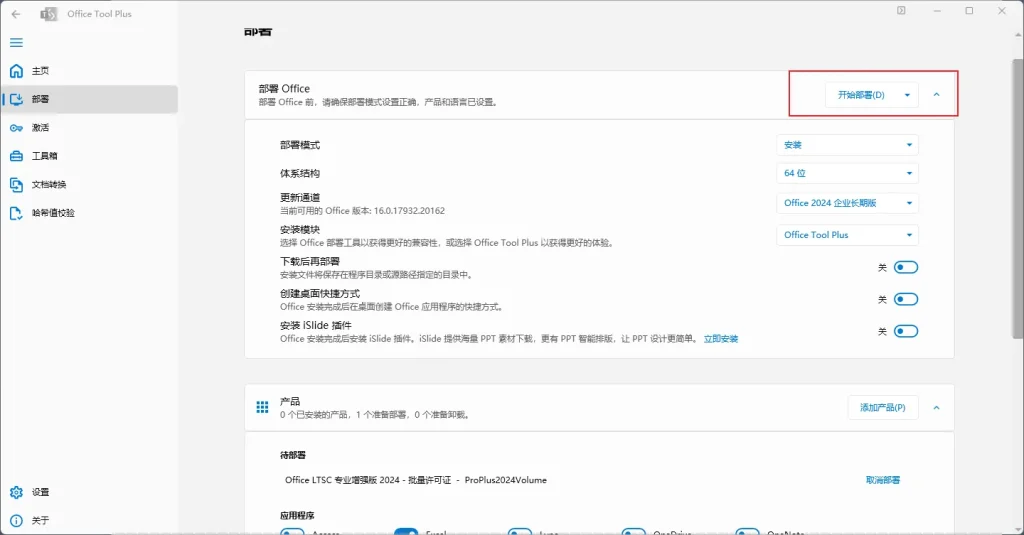Open 哈希值校验 hash check page
1024x535 pixels.
(x=89, y=213)
